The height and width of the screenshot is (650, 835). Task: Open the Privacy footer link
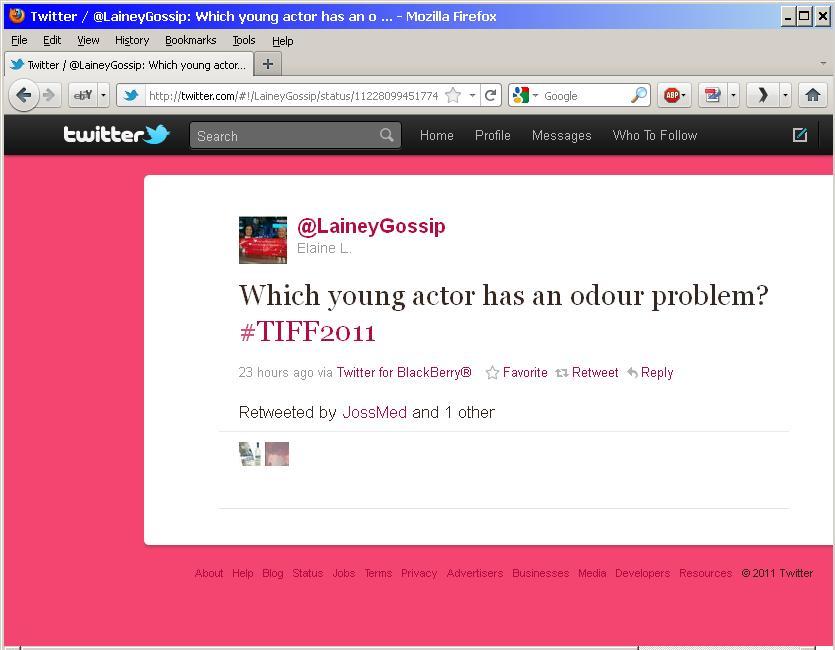(x=419, y=573)
